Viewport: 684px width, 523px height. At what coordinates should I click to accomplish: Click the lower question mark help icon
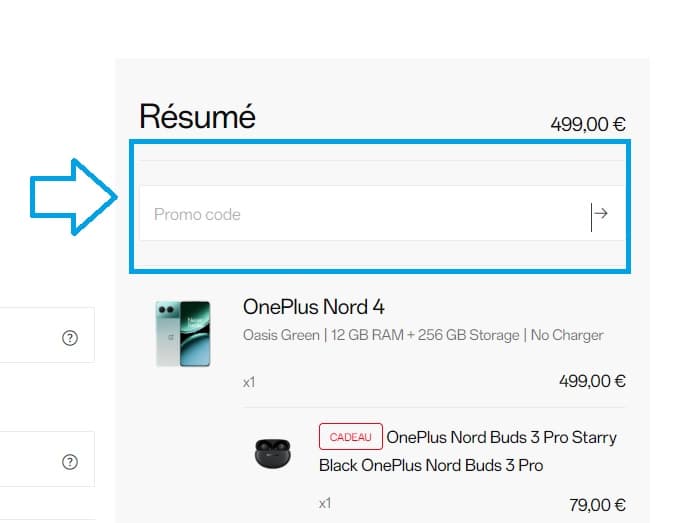[x=70, y=462]
